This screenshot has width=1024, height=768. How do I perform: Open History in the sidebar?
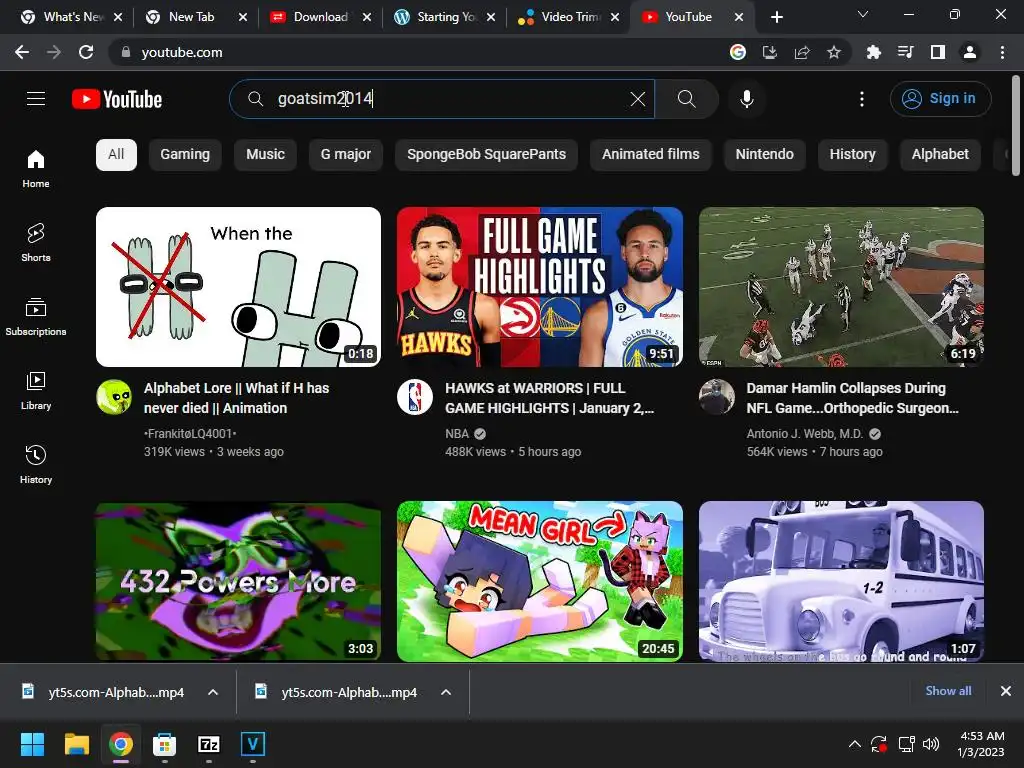click(36, 464)
